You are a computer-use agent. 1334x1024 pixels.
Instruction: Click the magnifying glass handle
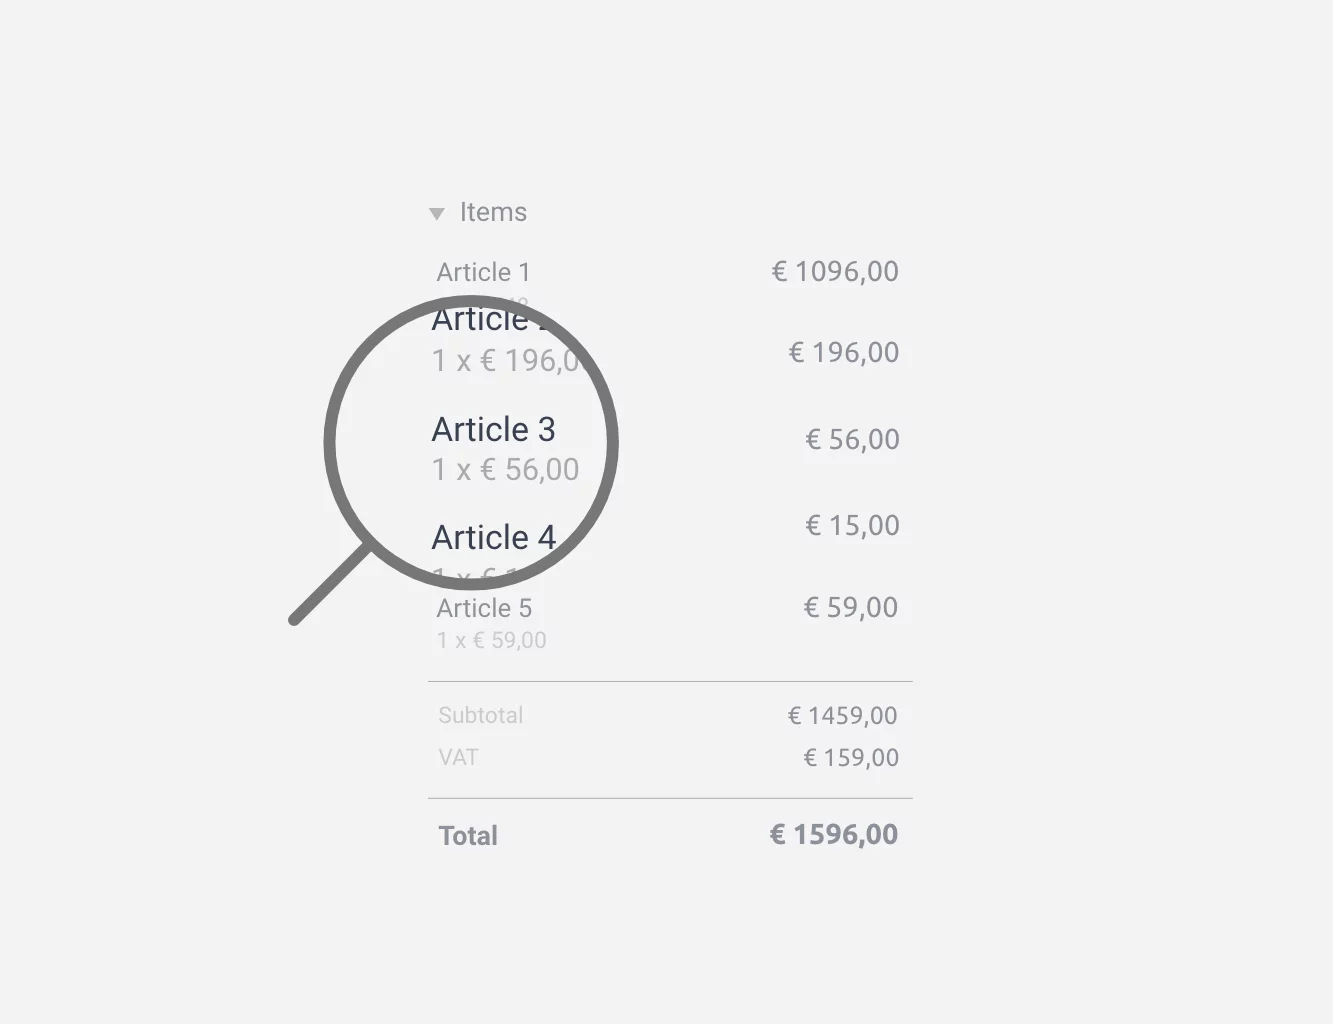click(x=330, y=584)
